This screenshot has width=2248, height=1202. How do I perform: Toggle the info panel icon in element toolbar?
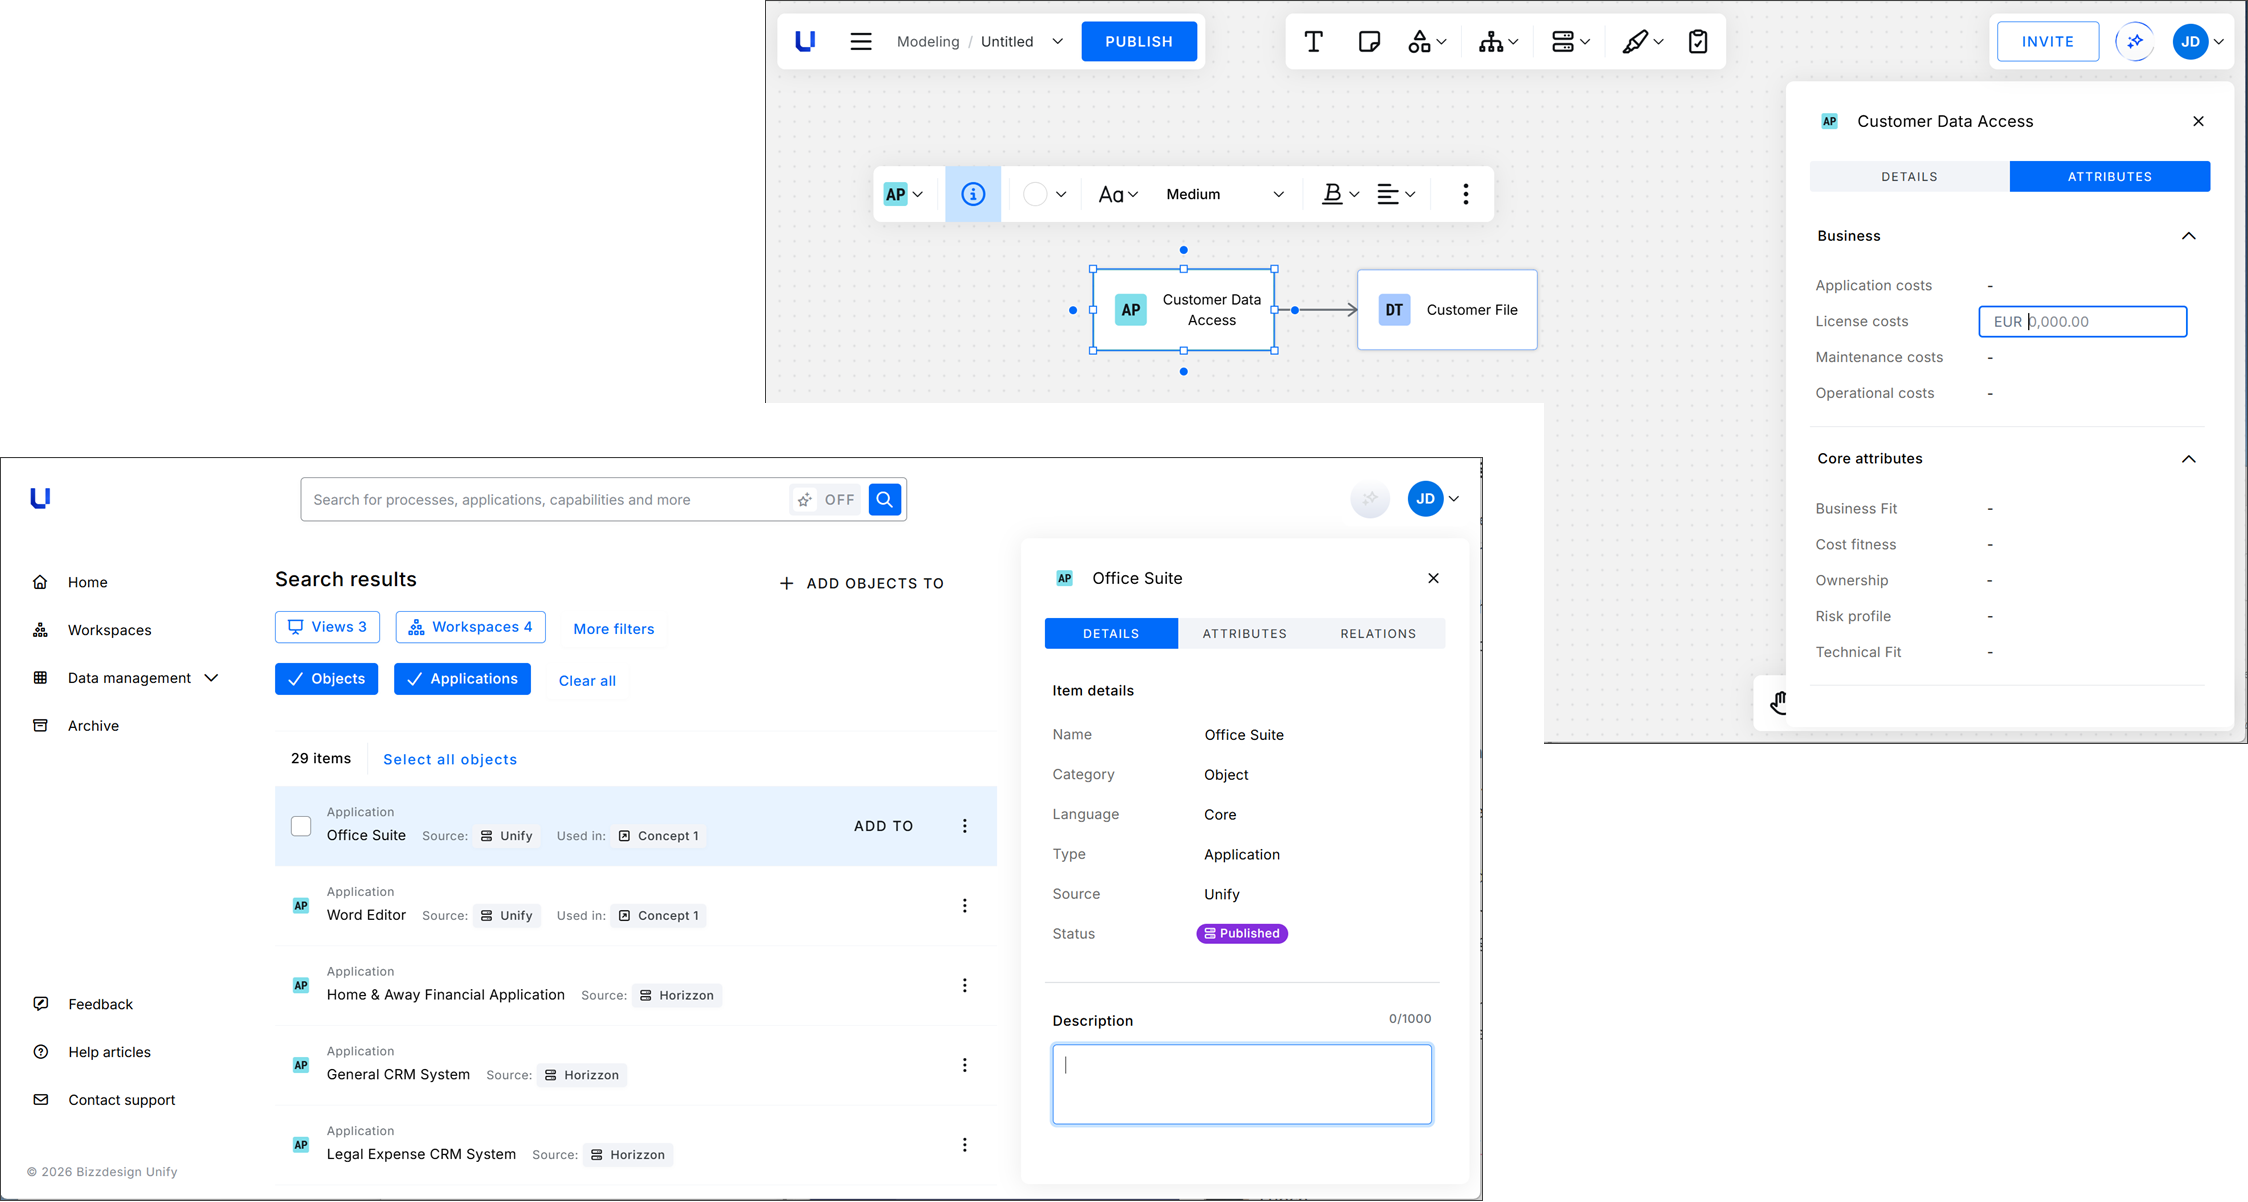(x=973, y=194)
